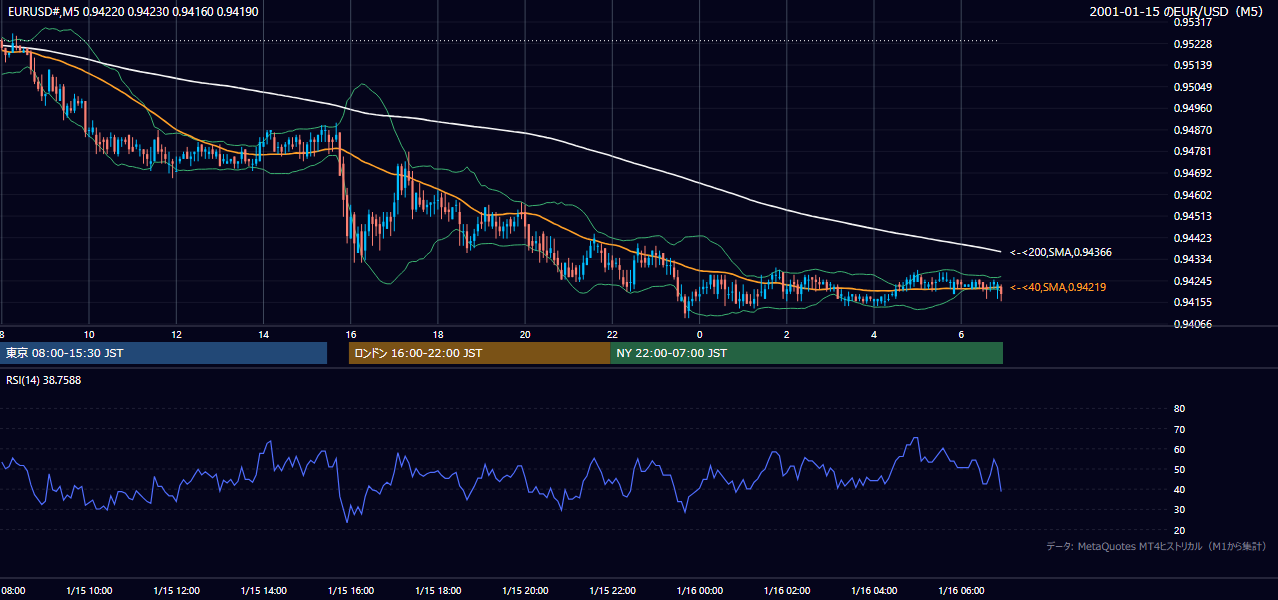Click price scale value 0.94423

coord(1193,238)
